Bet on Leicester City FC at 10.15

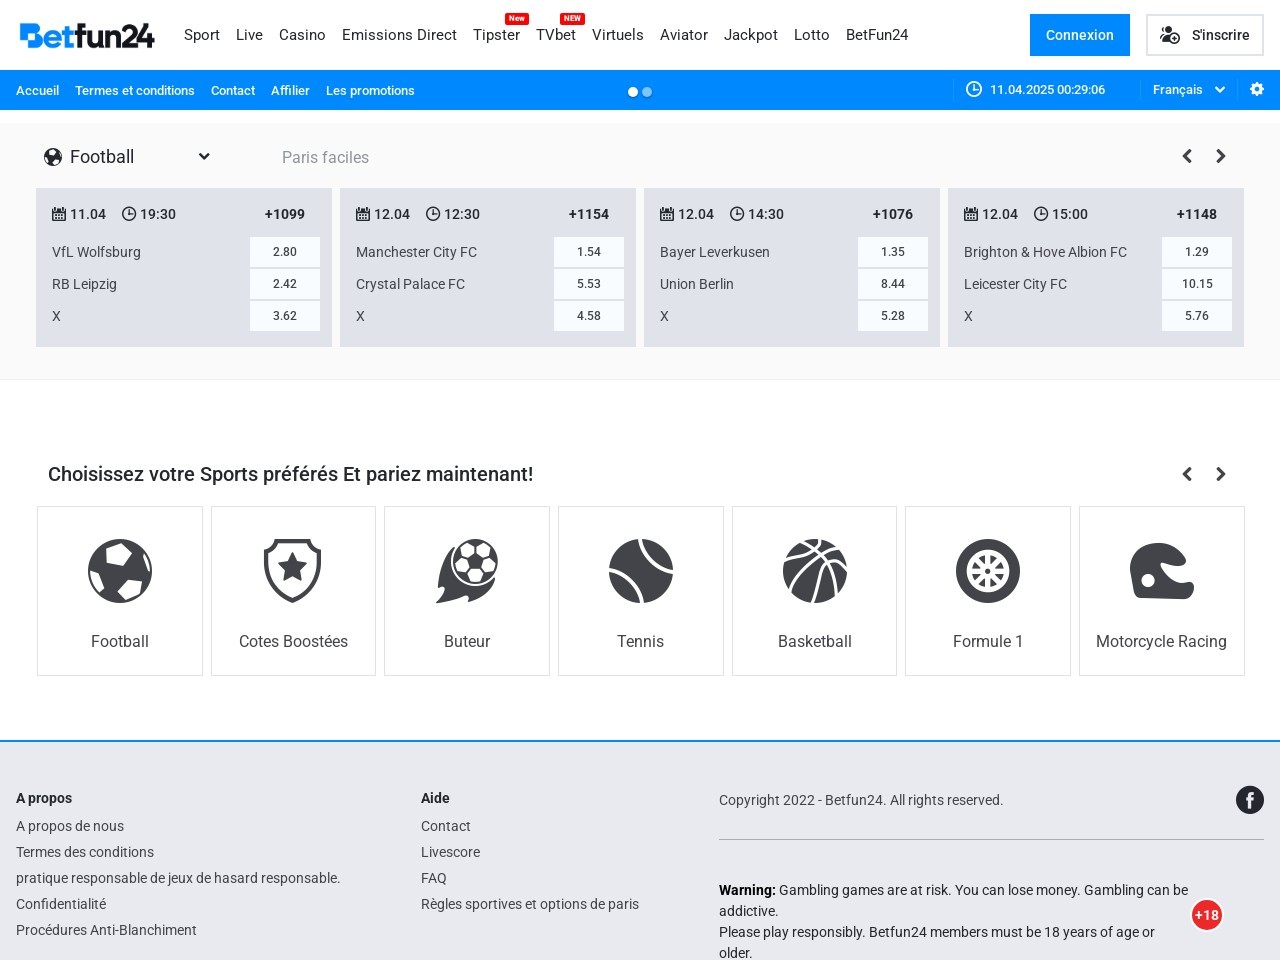pos(1197,284)
